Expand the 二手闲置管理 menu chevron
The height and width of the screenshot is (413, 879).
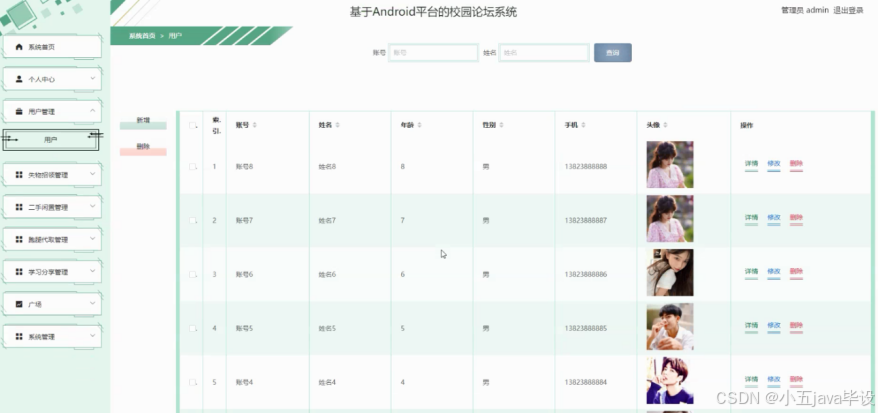[x=93, y=207]
